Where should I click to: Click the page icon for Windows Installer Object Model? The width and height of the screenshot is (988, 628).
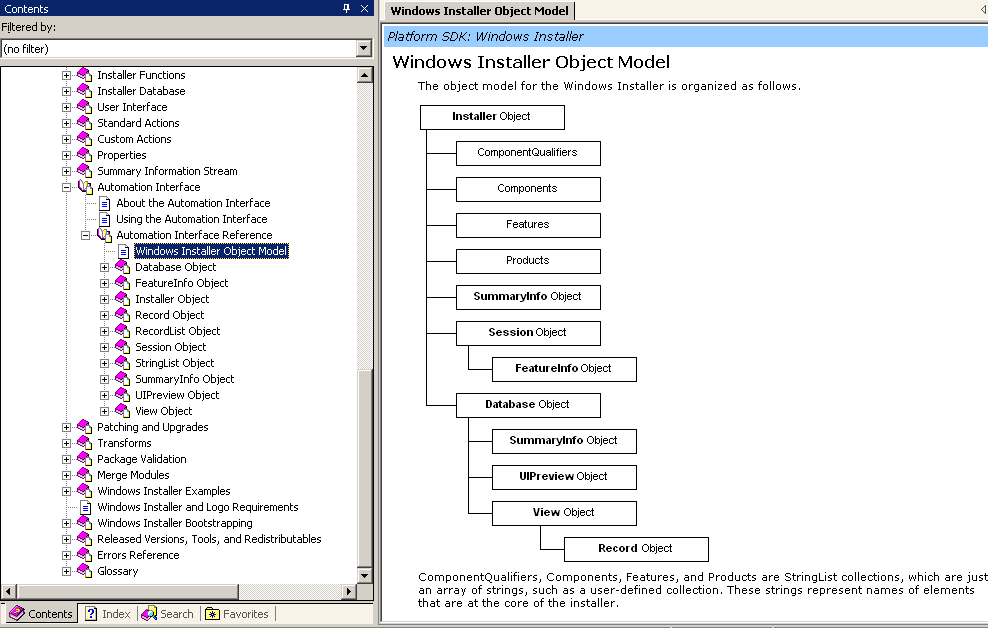pyautogui.click(x=124, y=251)
